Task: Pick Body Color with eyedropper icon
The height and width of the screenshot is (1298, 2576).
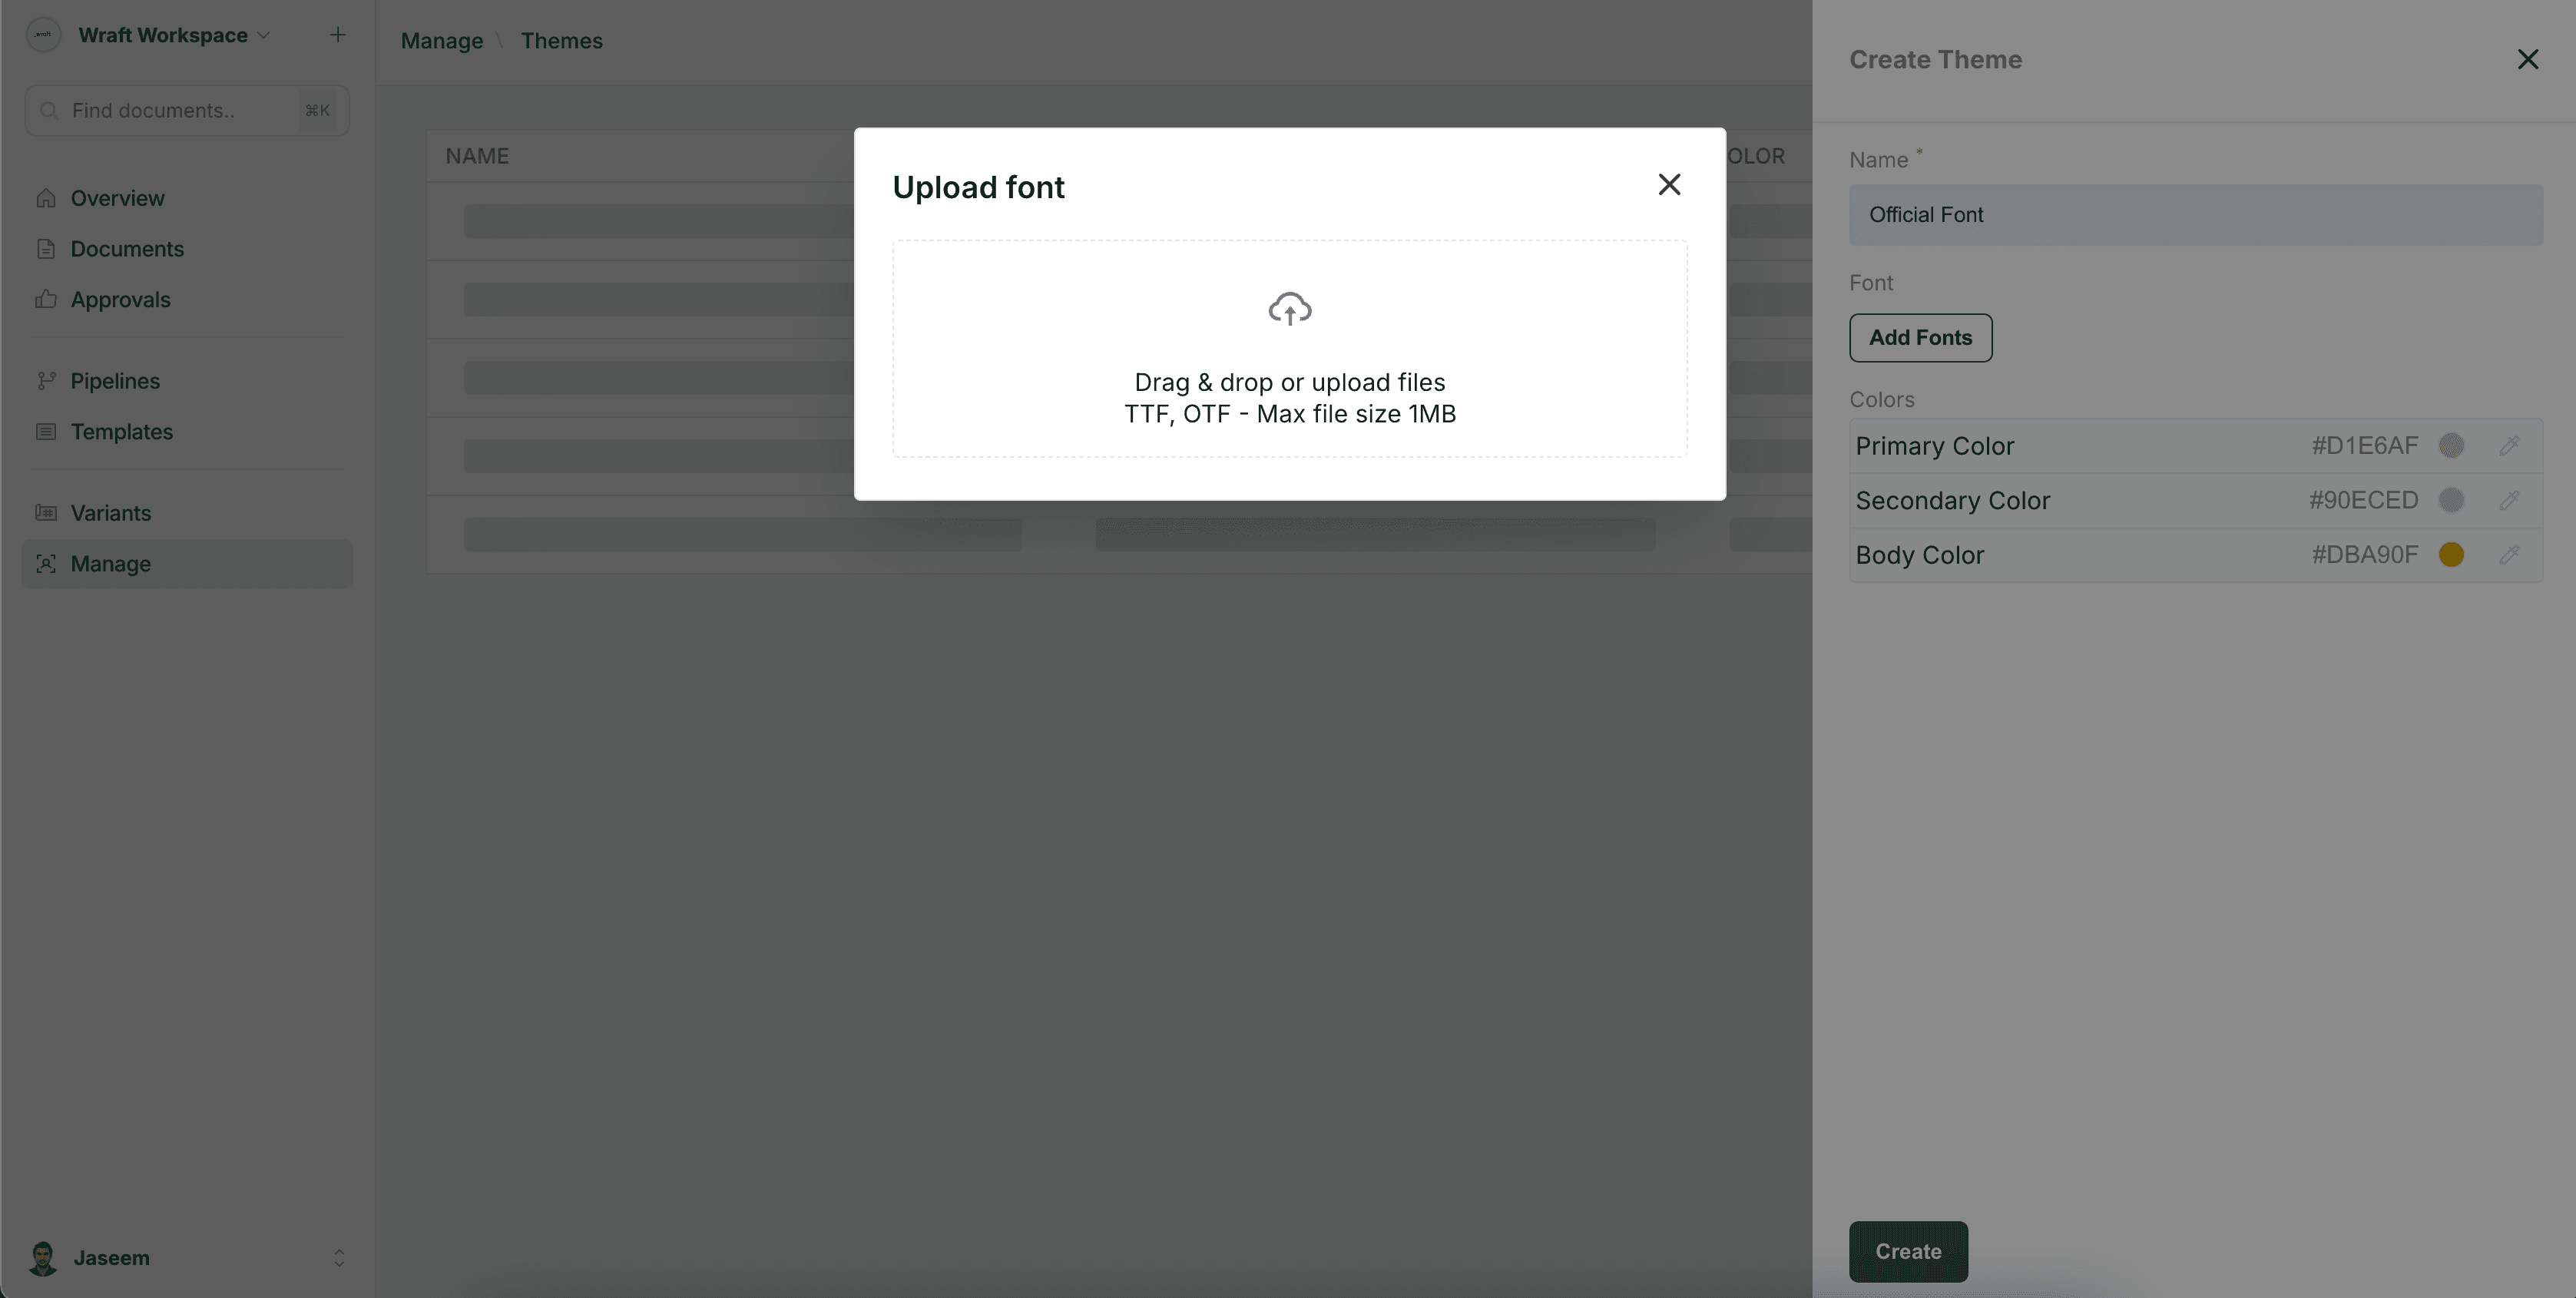Action: (2509, 555)
